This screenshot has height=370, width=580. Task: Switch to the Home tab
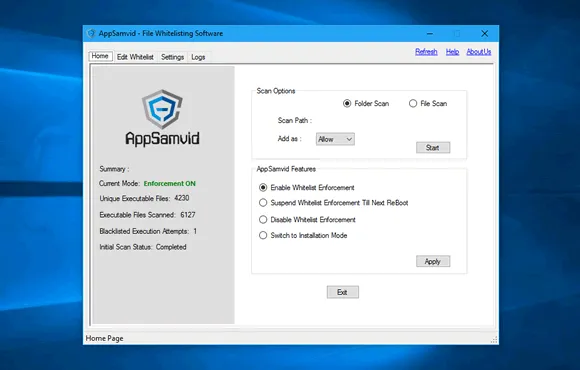(100, 56)
